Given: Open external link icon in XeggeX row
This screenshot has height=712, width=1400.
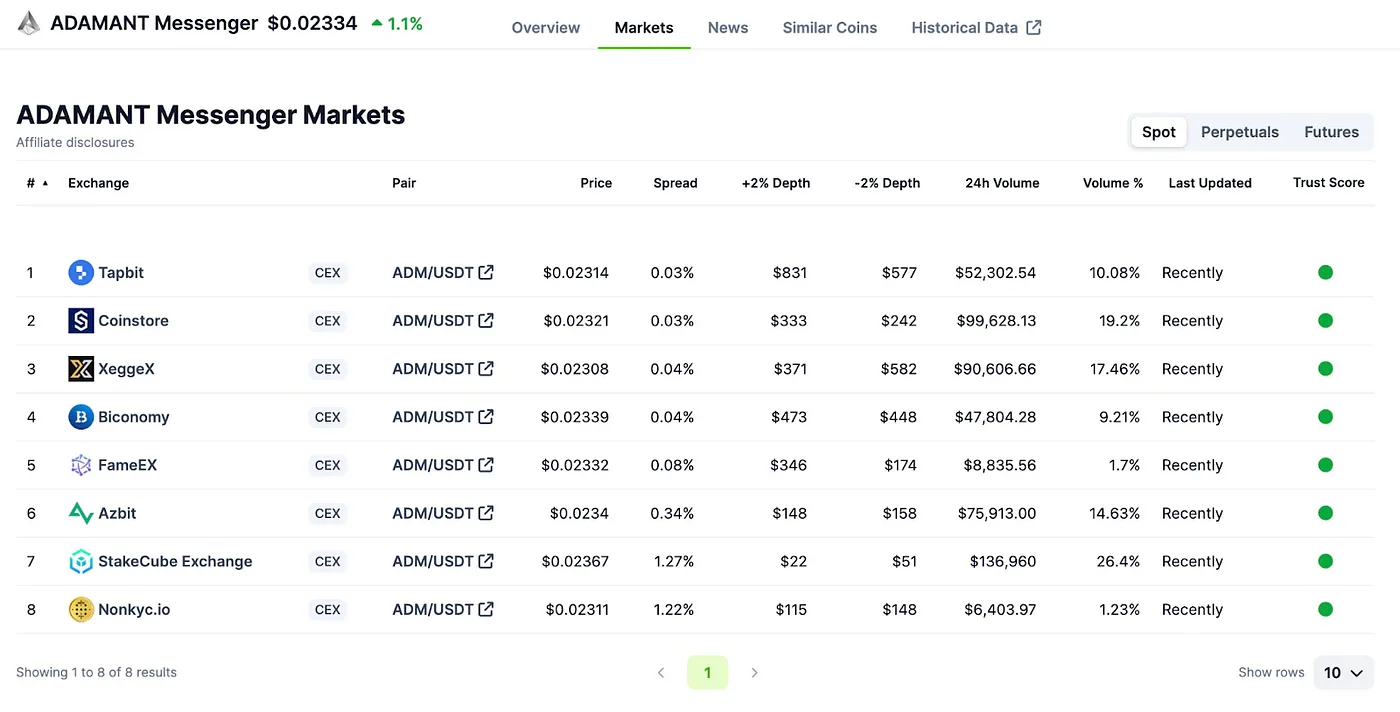Looking at the screenshot, I should point(486,368).
